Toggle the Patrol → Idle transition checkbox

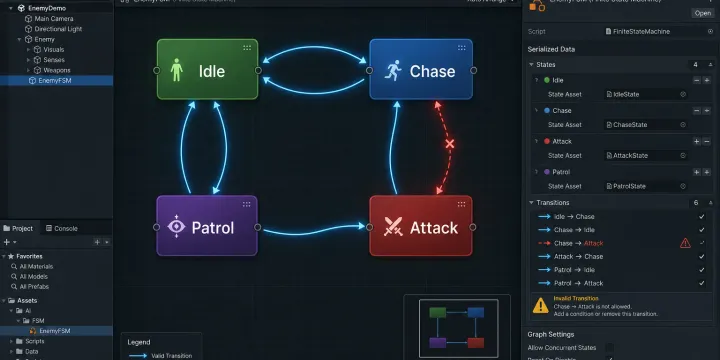coord(702,270)
